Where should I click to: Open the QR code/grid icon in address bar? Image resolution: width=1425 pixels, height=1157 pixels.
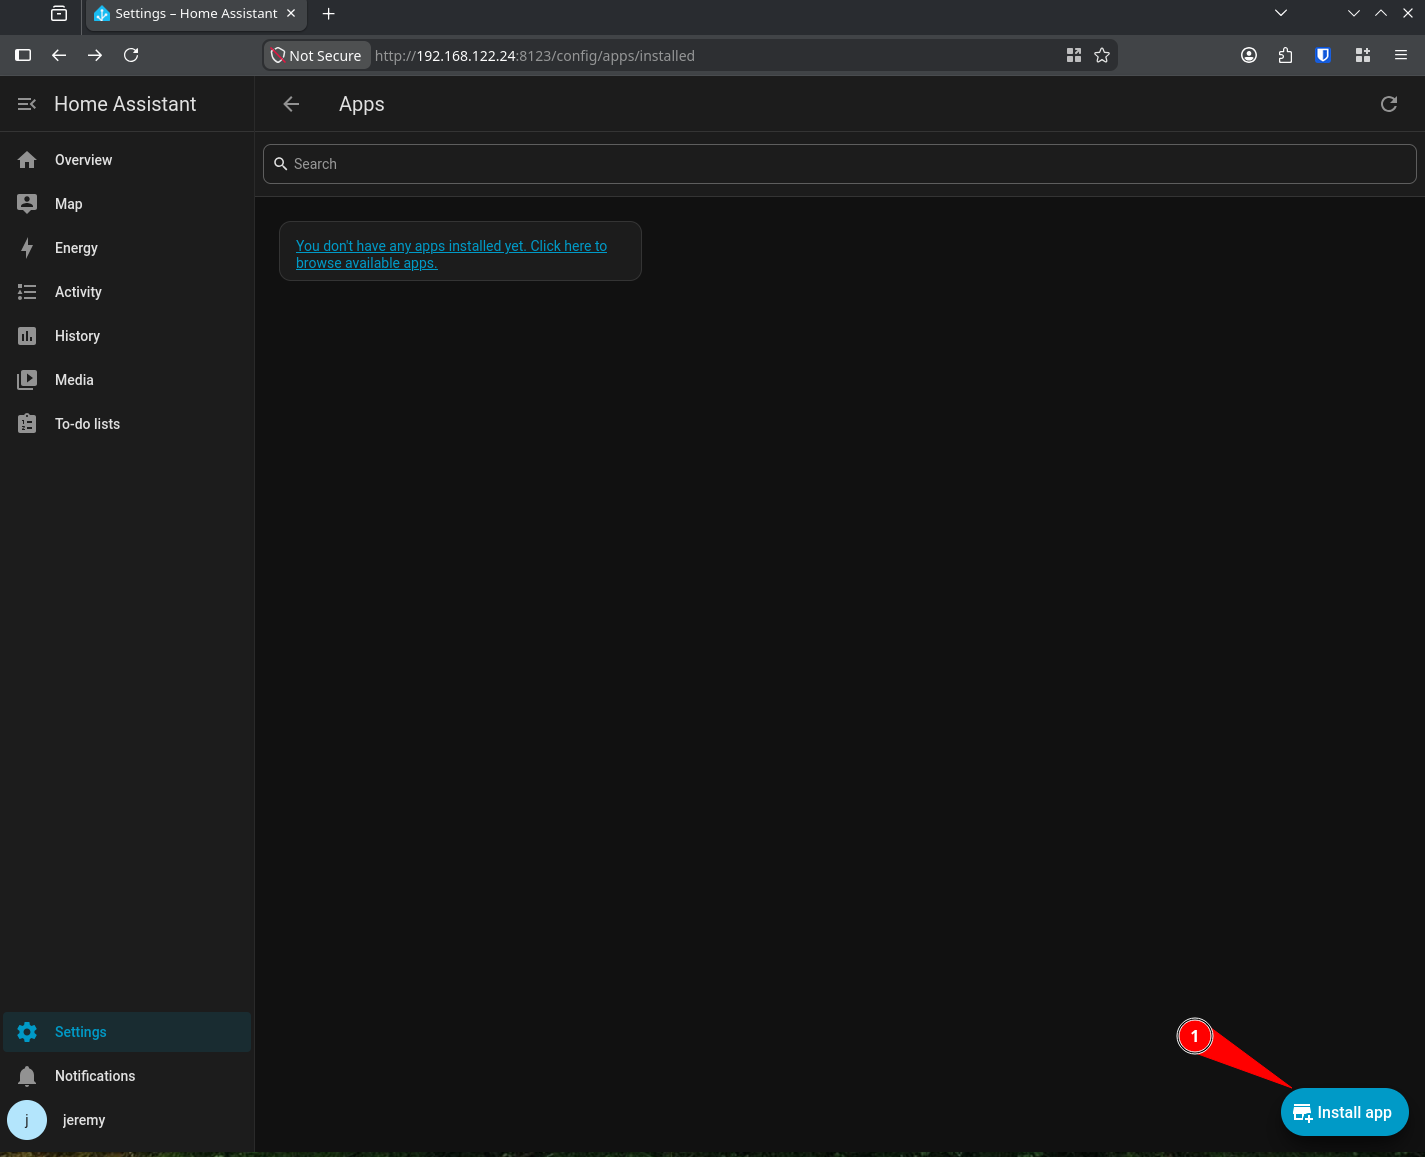[x=1074, y=55]
